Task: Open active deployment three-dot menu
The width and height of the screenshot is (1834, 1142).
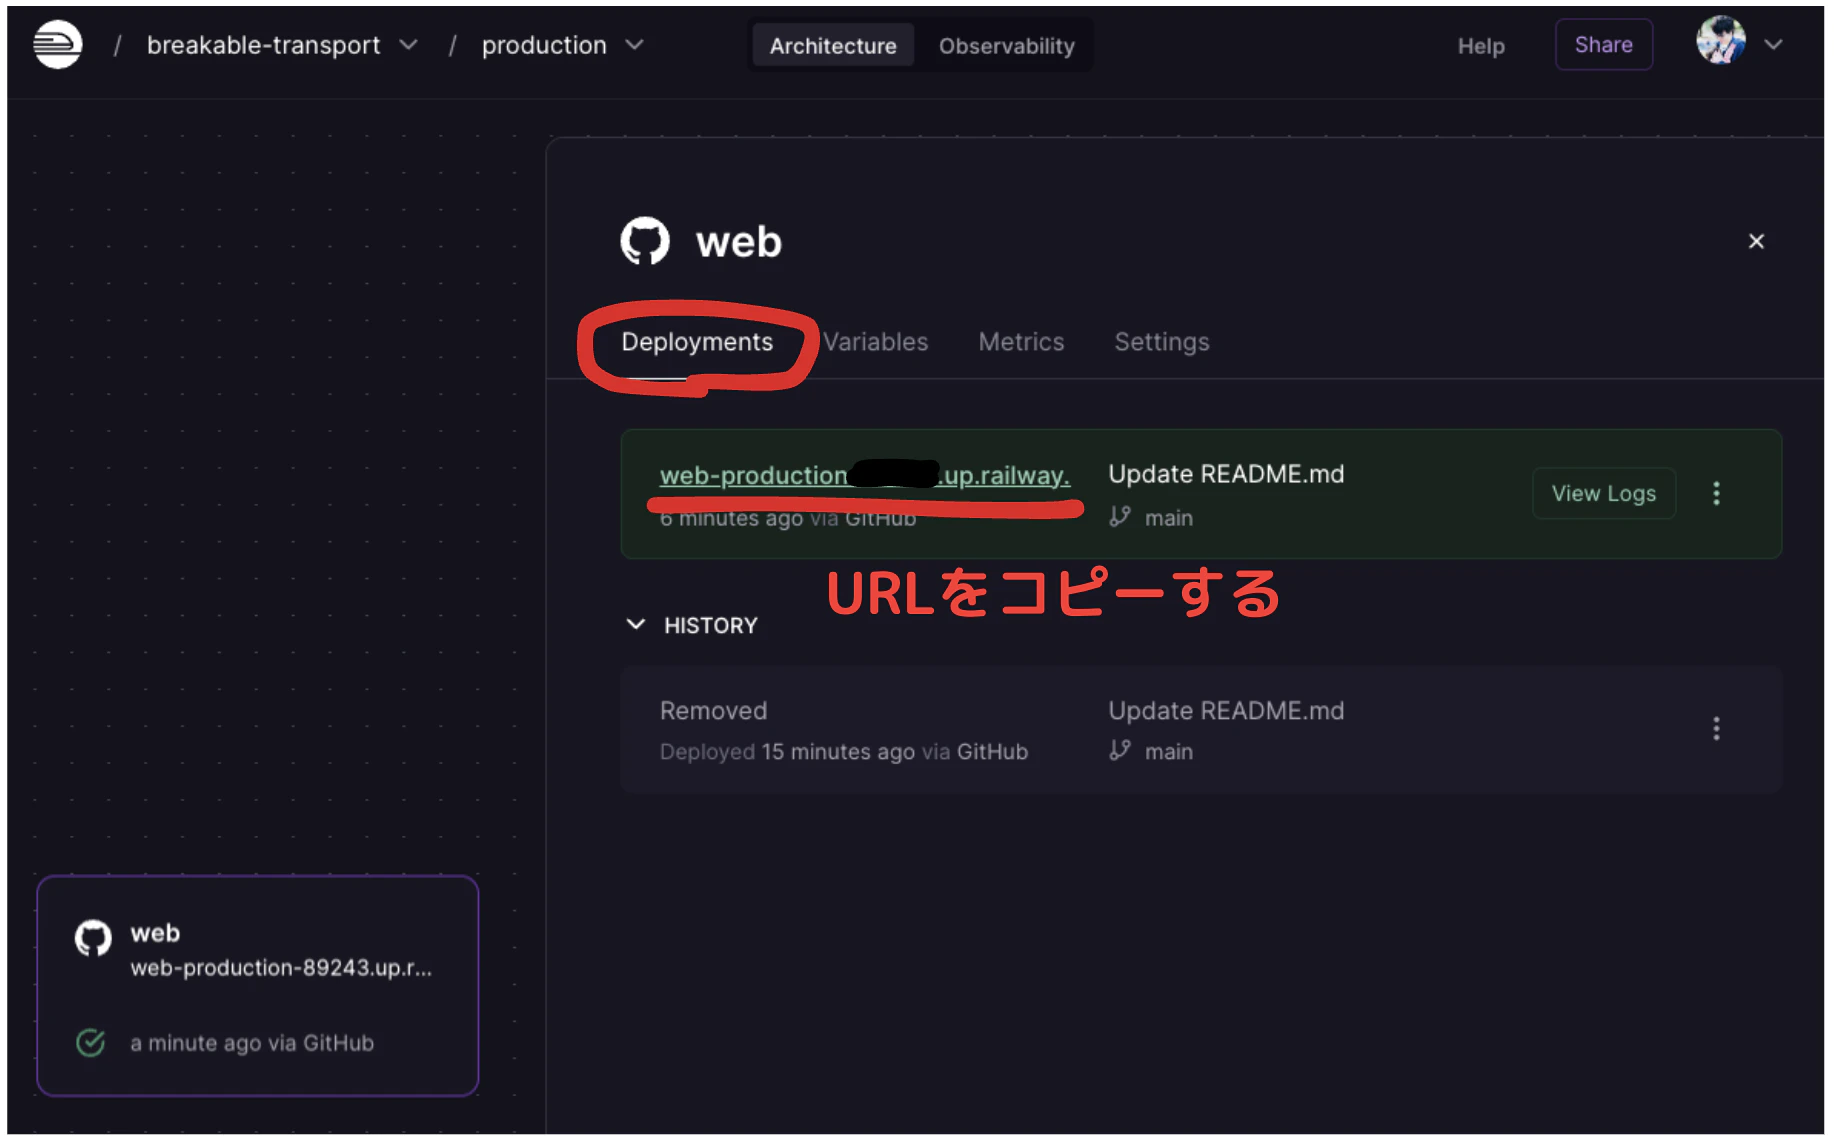Action: coord(1716,494)
